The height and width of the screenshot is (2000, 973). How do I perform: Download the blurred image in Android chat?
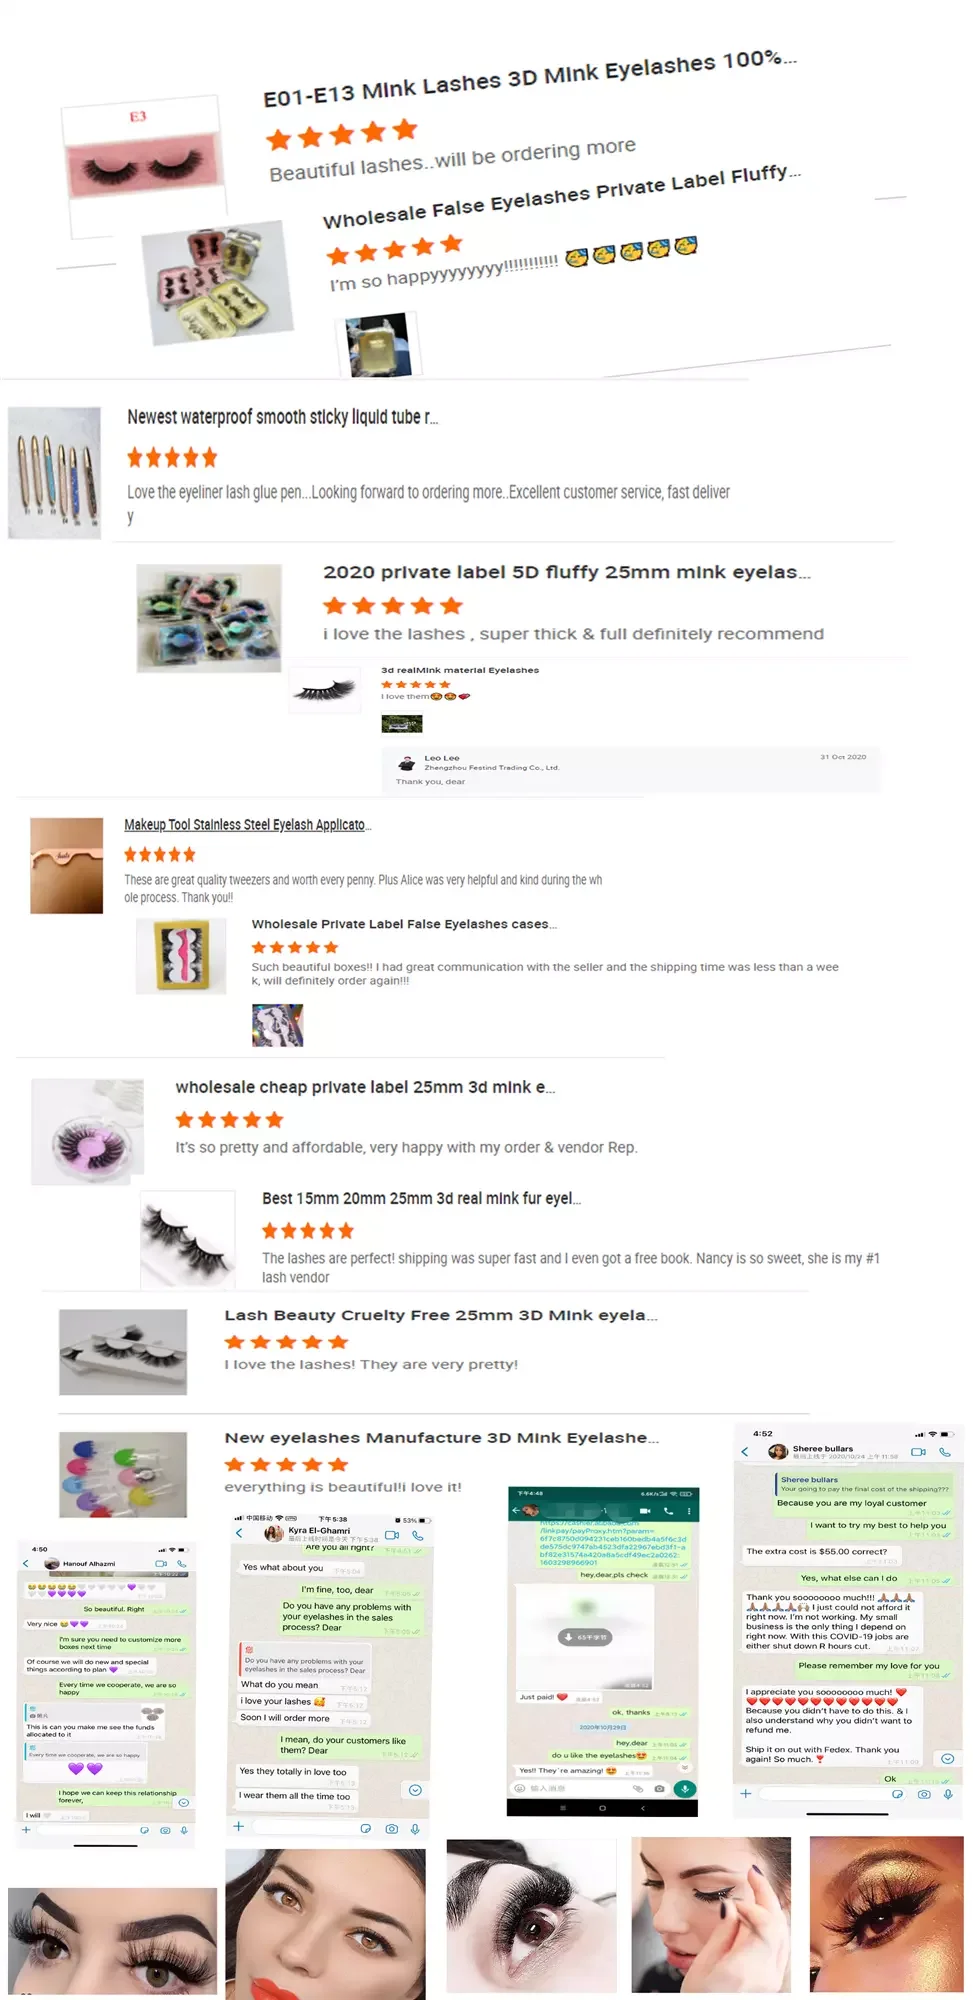(586, 1637)
